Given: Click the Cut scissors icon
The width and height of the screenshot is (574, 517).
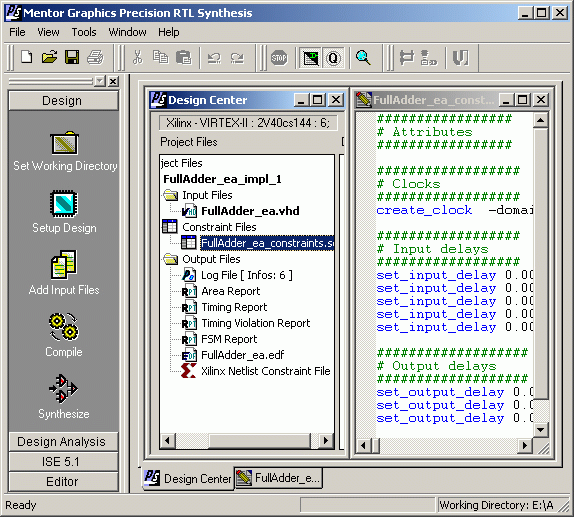Looking at the screenshot, I should [x=138, y=57].
